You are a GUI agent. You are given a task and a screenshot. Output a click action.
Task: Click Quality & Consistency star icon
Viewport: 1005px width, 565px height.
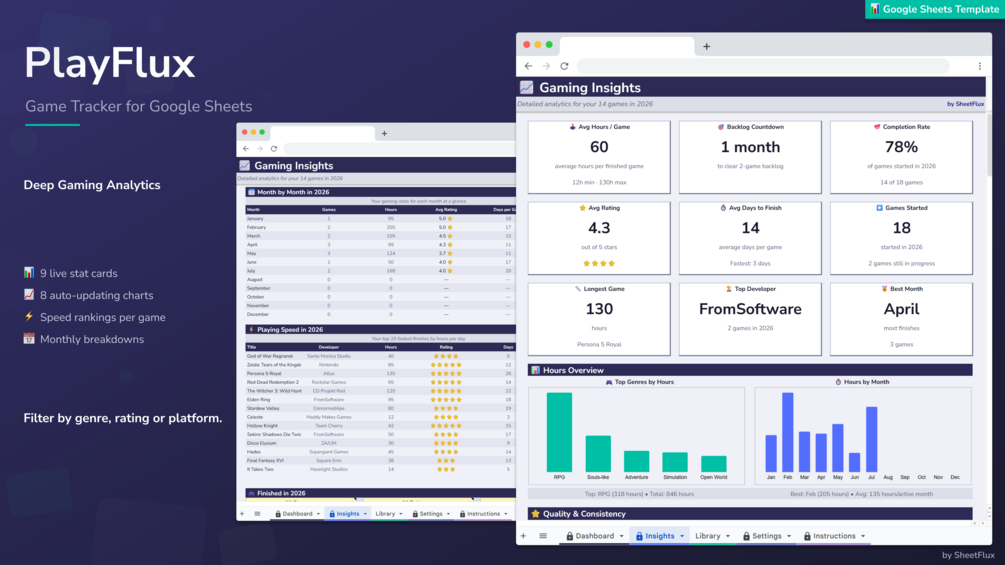point(535,514)
